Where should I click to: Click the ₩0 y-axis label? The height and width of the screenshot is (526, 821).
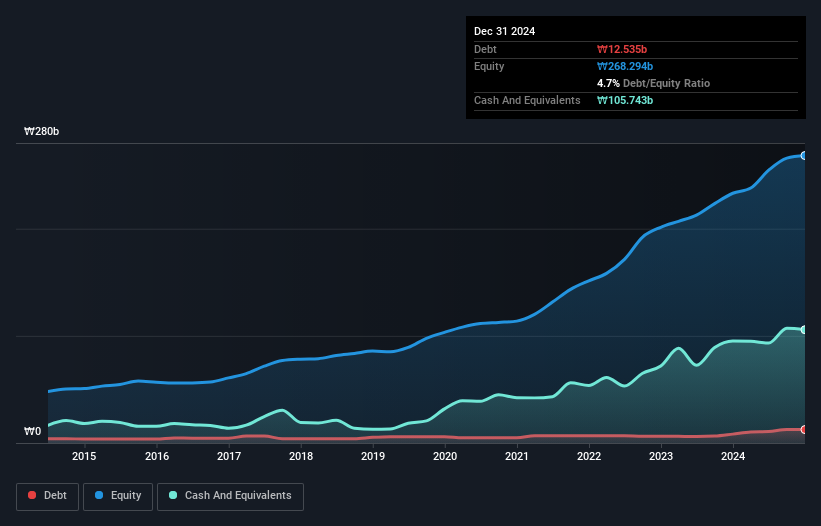32,431
